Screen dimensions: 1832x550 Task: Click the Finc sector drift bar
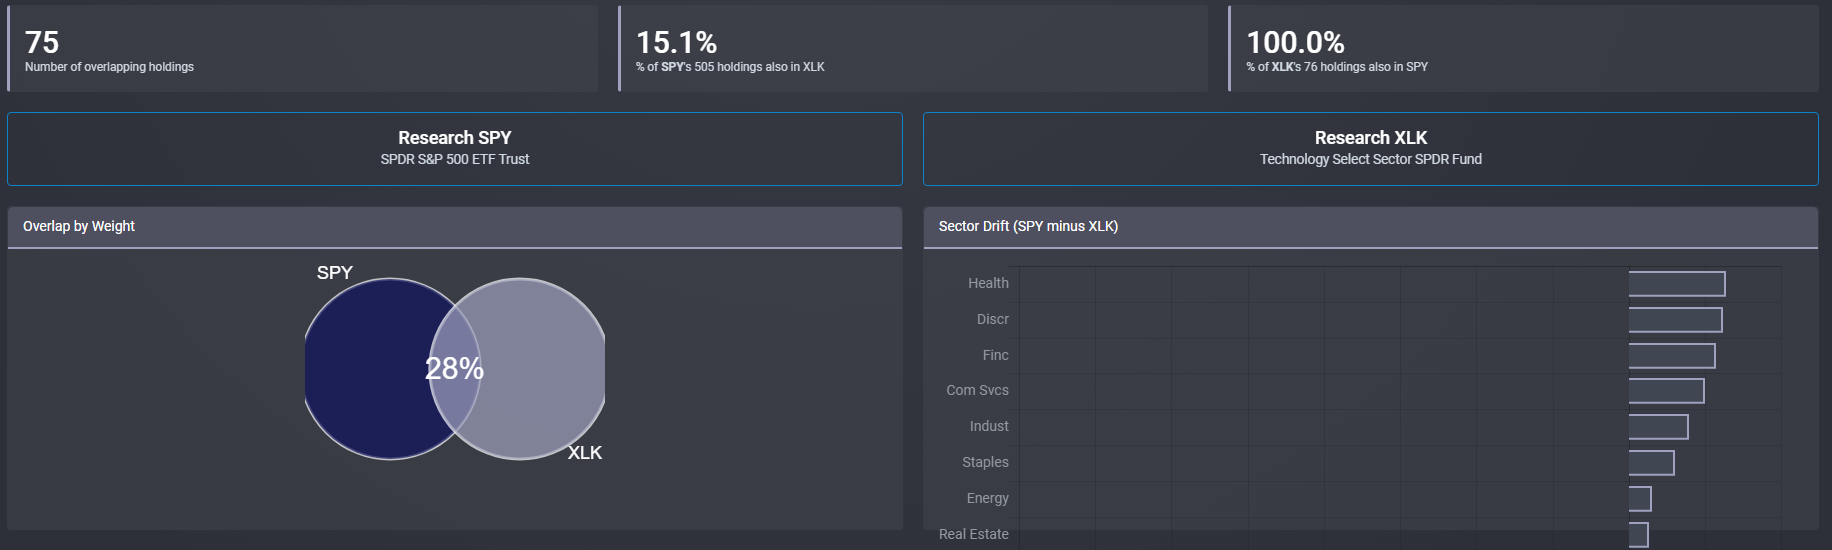point(1672,356)
